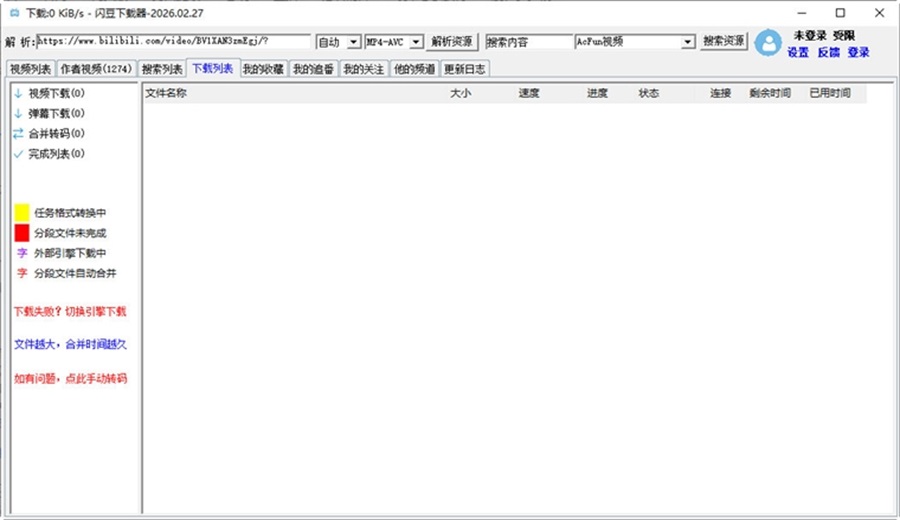Image resolution: width=900 pixels, height=520 pixels.
Task: Click the yellow 任务格式转换中 color swatch
Action: 22,212
